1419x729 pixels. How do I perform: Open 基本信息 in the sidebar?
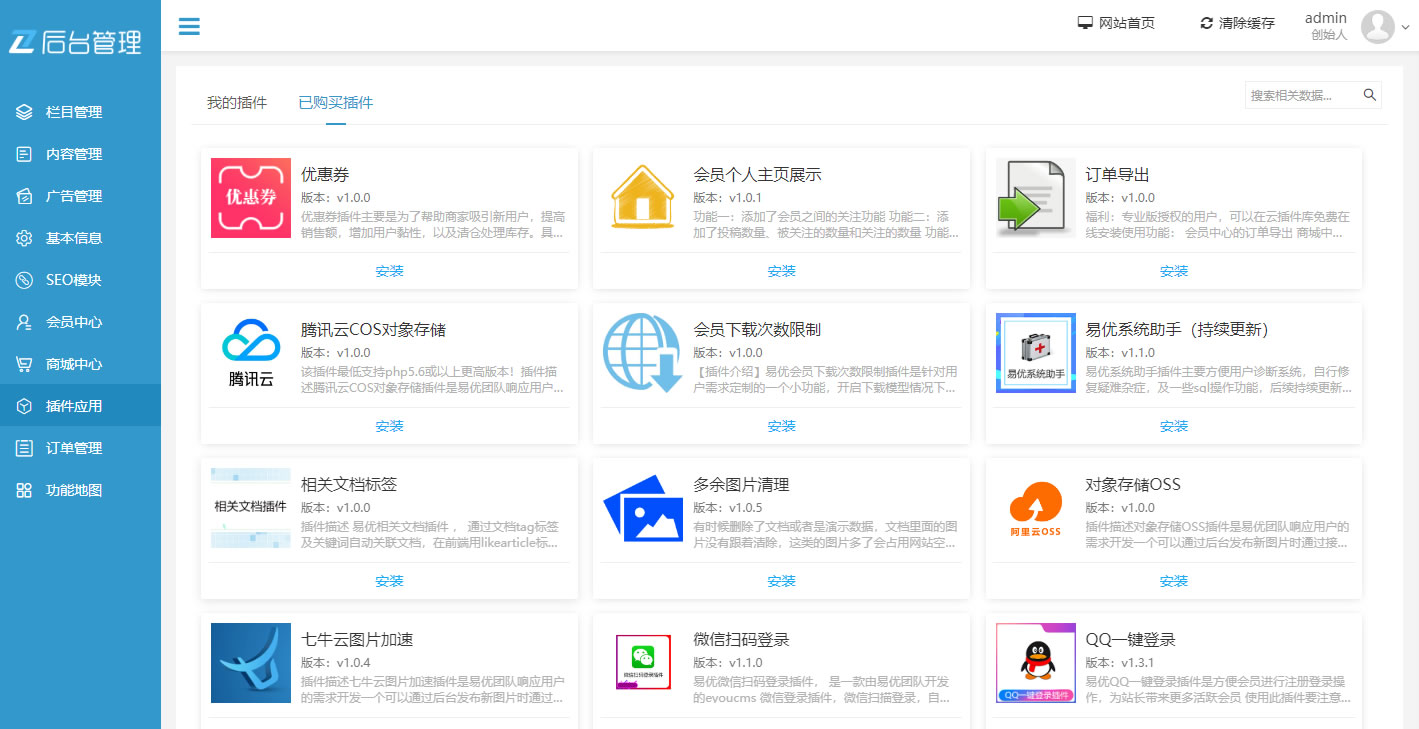[x=80, y=238]
